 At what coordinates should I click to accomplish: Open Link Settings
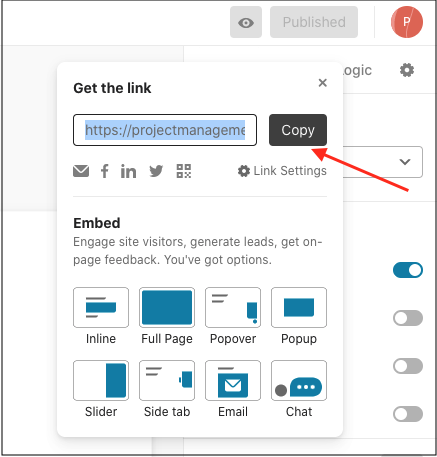[x=282, y=171]
